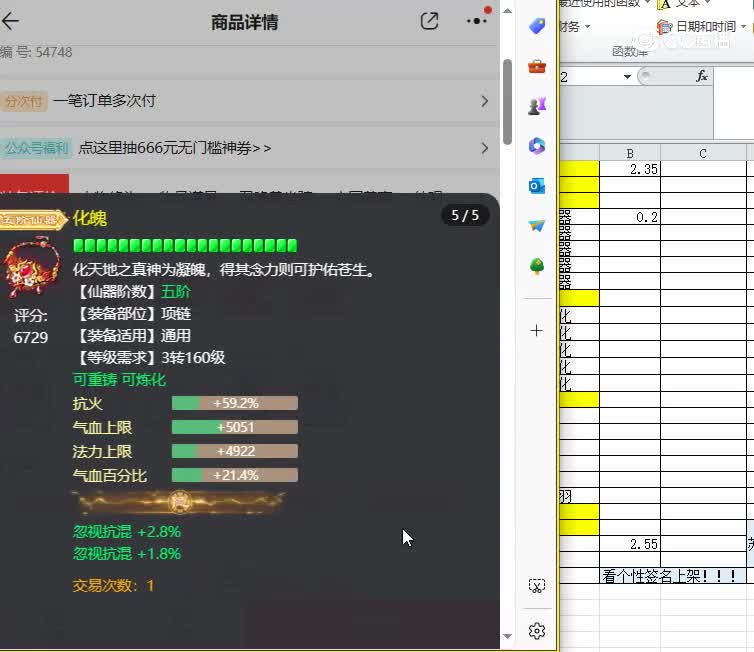Click the 公众号福利 tag
The height and width of the screenshot is (652, 754).
pyautogui.click(x=36, y=148)
